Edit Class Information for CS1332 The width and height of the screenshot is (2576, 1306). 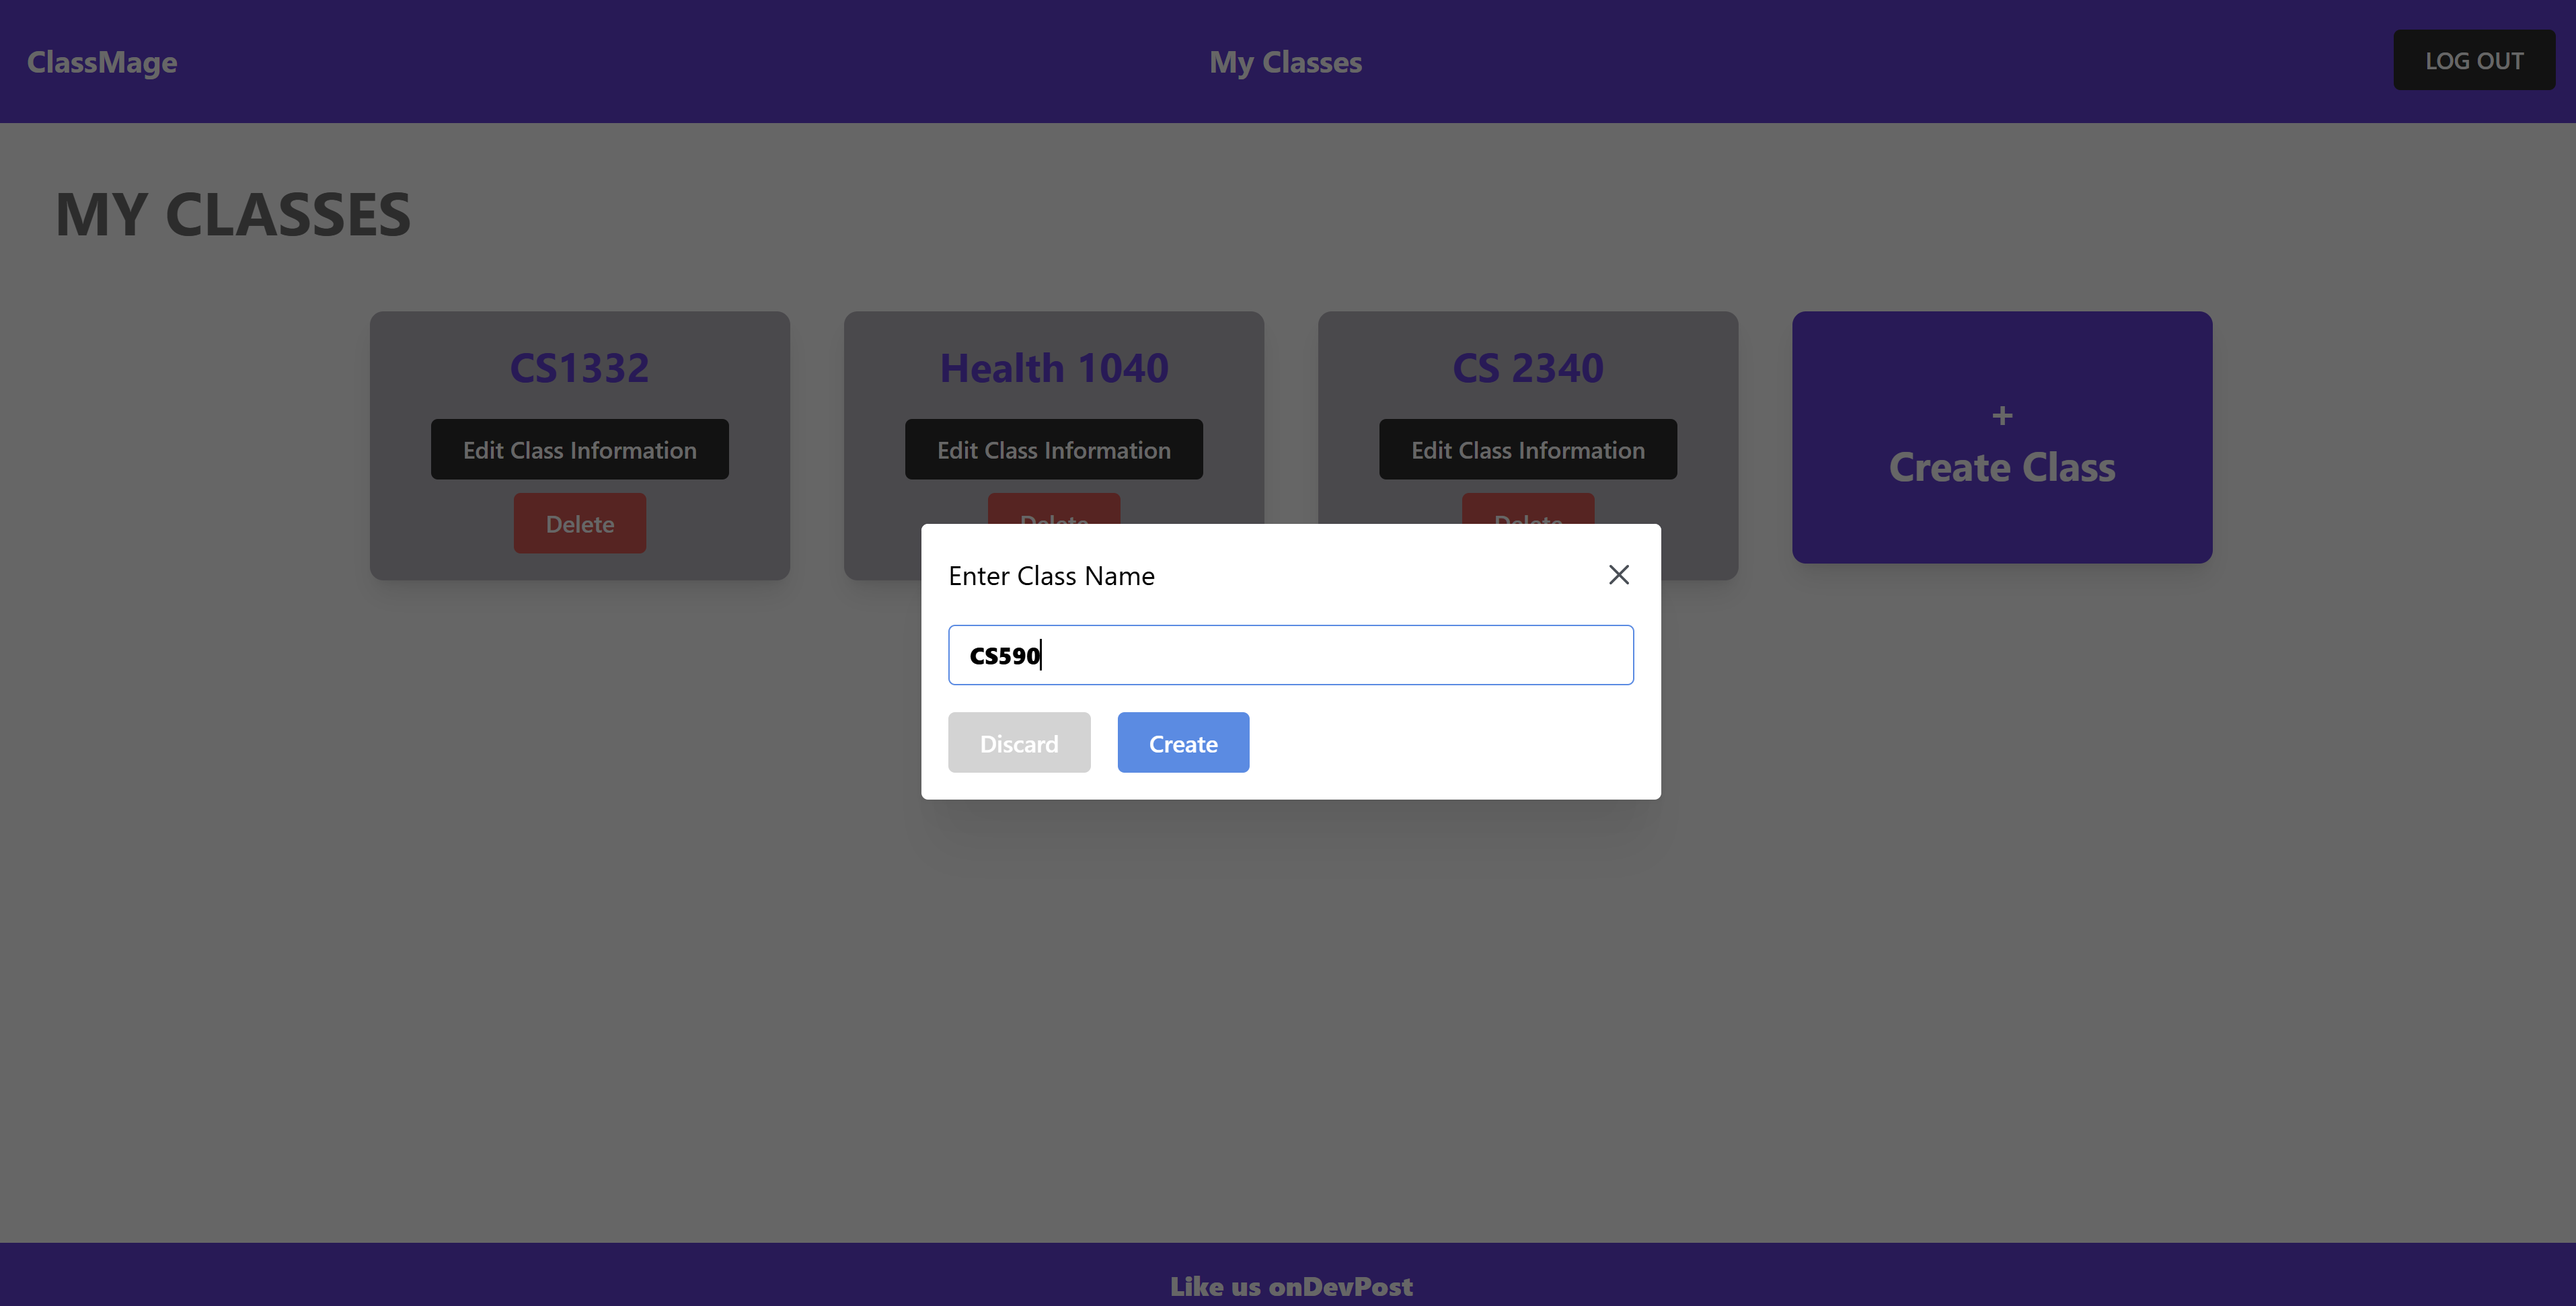pyautogui.click(x=579, y=450)
